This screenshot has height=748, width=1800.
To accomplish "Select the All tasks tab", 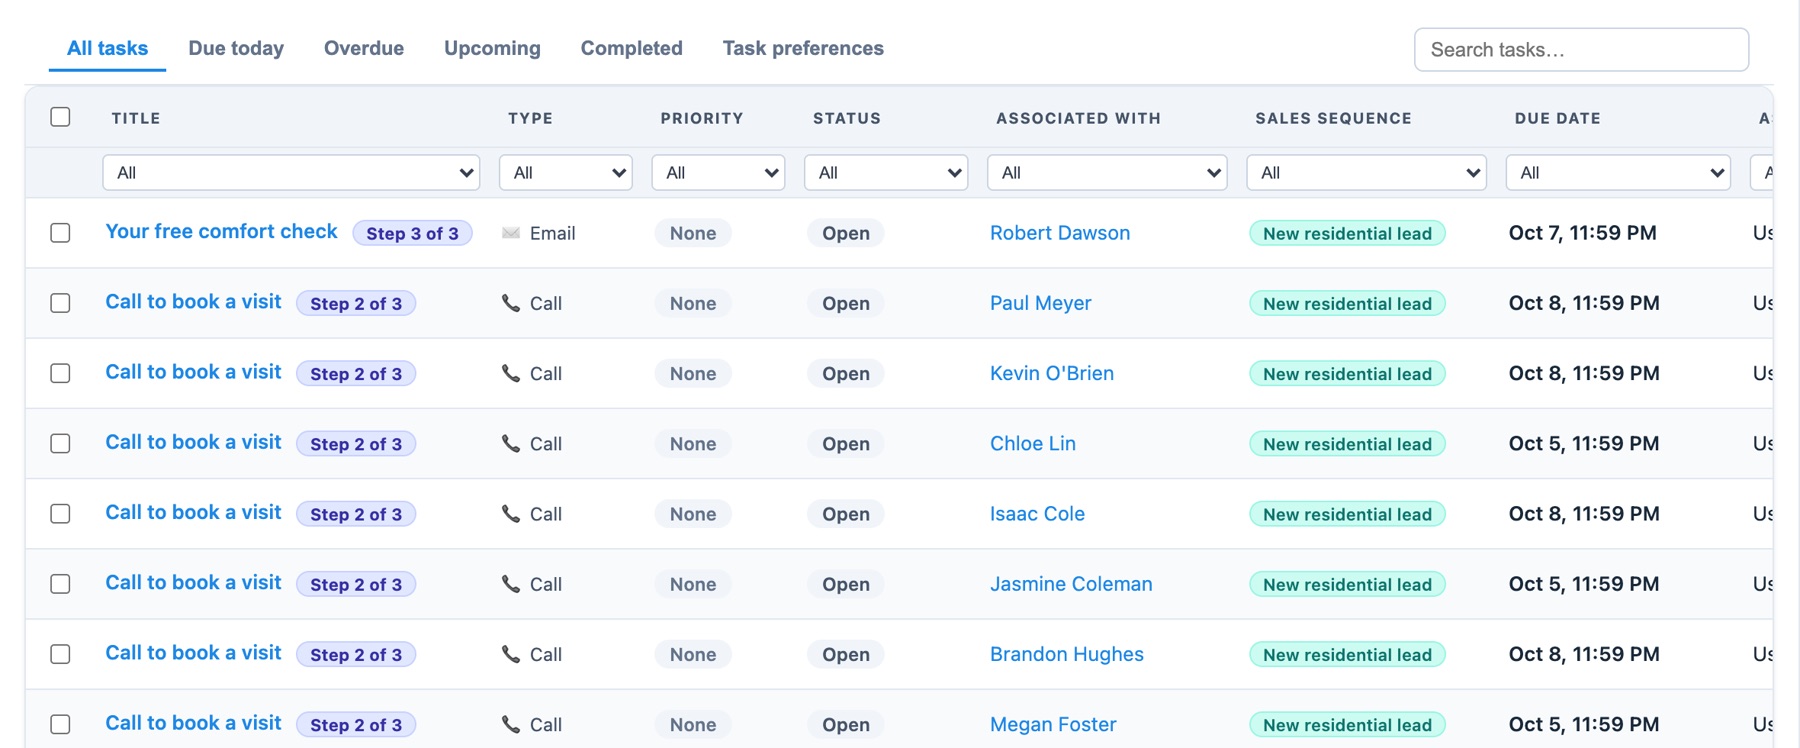I will pyautogui.click(x=107, y=48).
